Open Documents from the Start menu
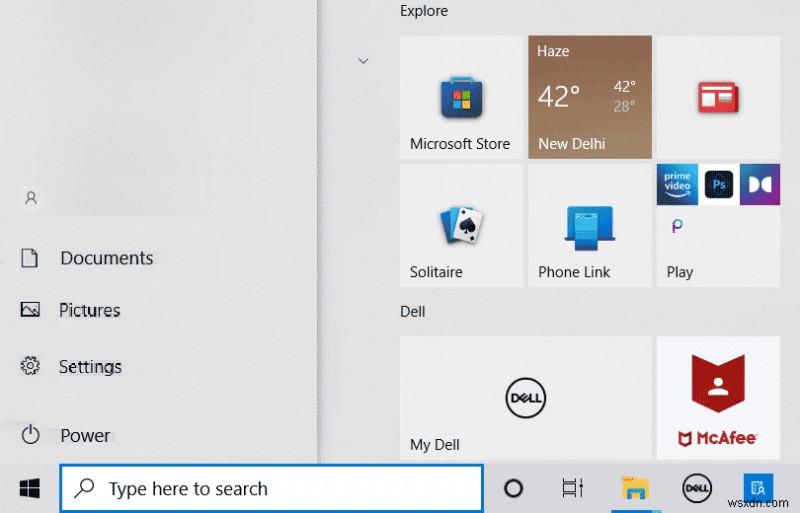This screenshot has width=800, height=513. pyautogui.click(x=87, y=258)
